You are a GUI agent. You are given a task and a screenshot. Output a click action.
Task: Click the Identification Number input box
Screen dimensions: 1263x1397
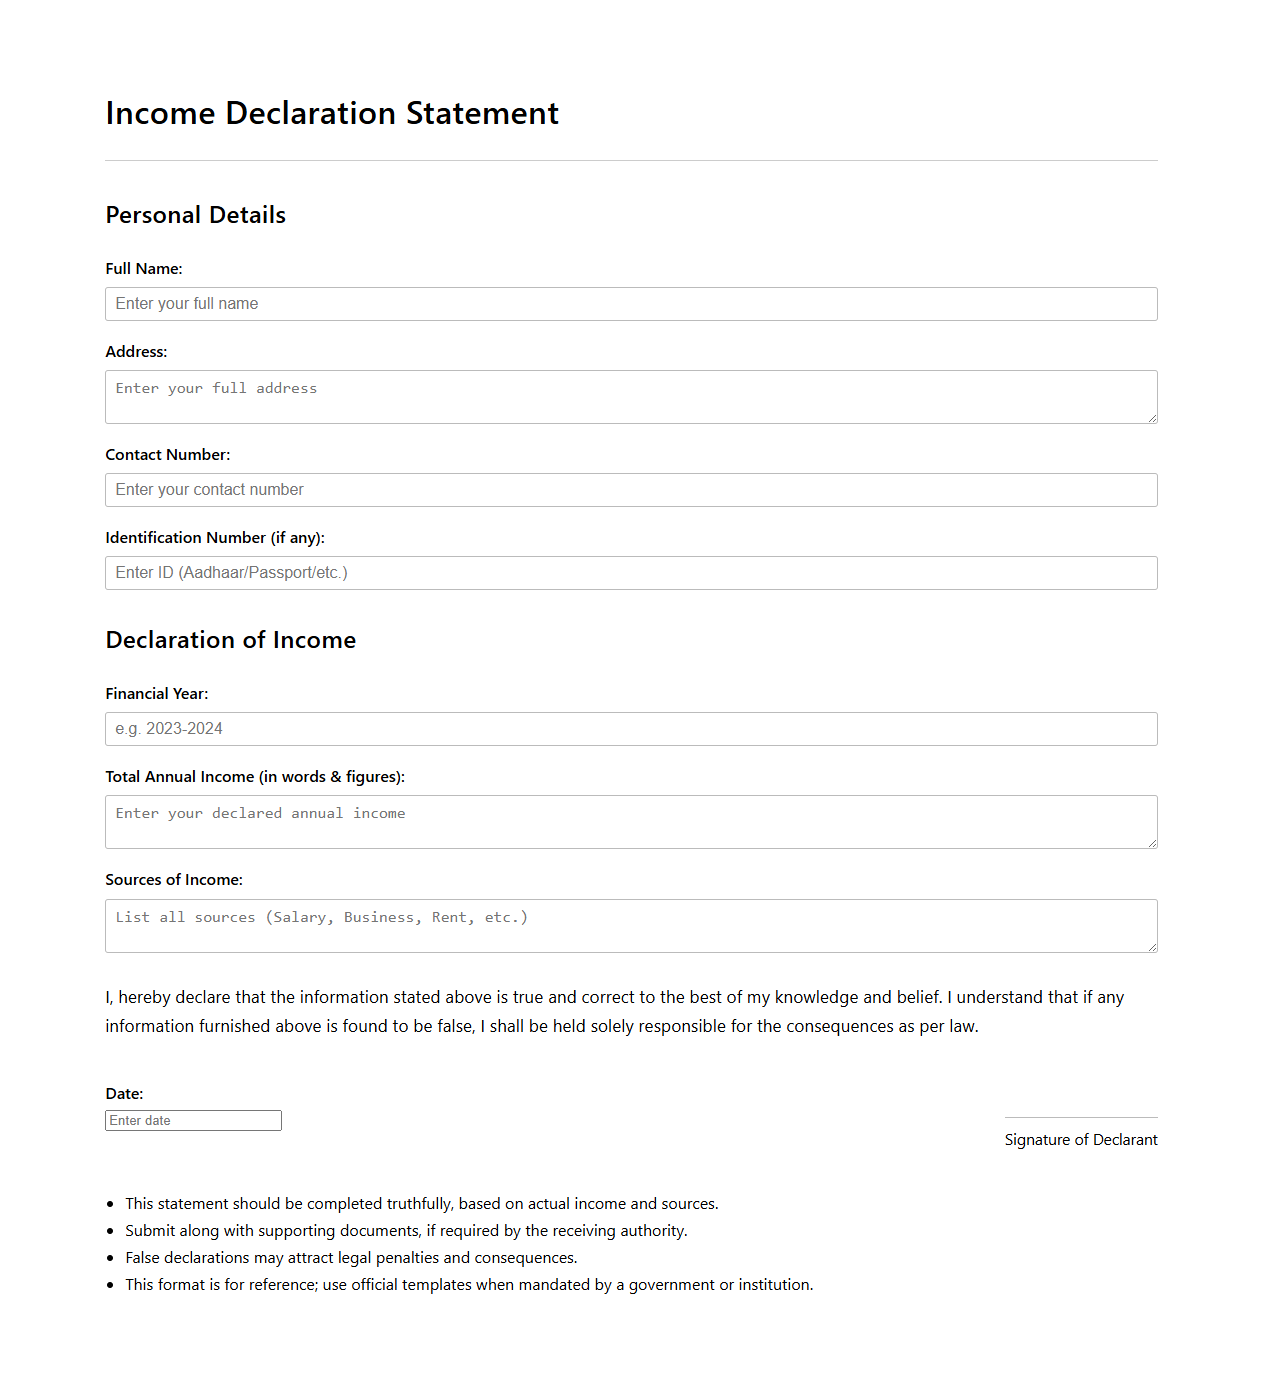coord(630,573)
